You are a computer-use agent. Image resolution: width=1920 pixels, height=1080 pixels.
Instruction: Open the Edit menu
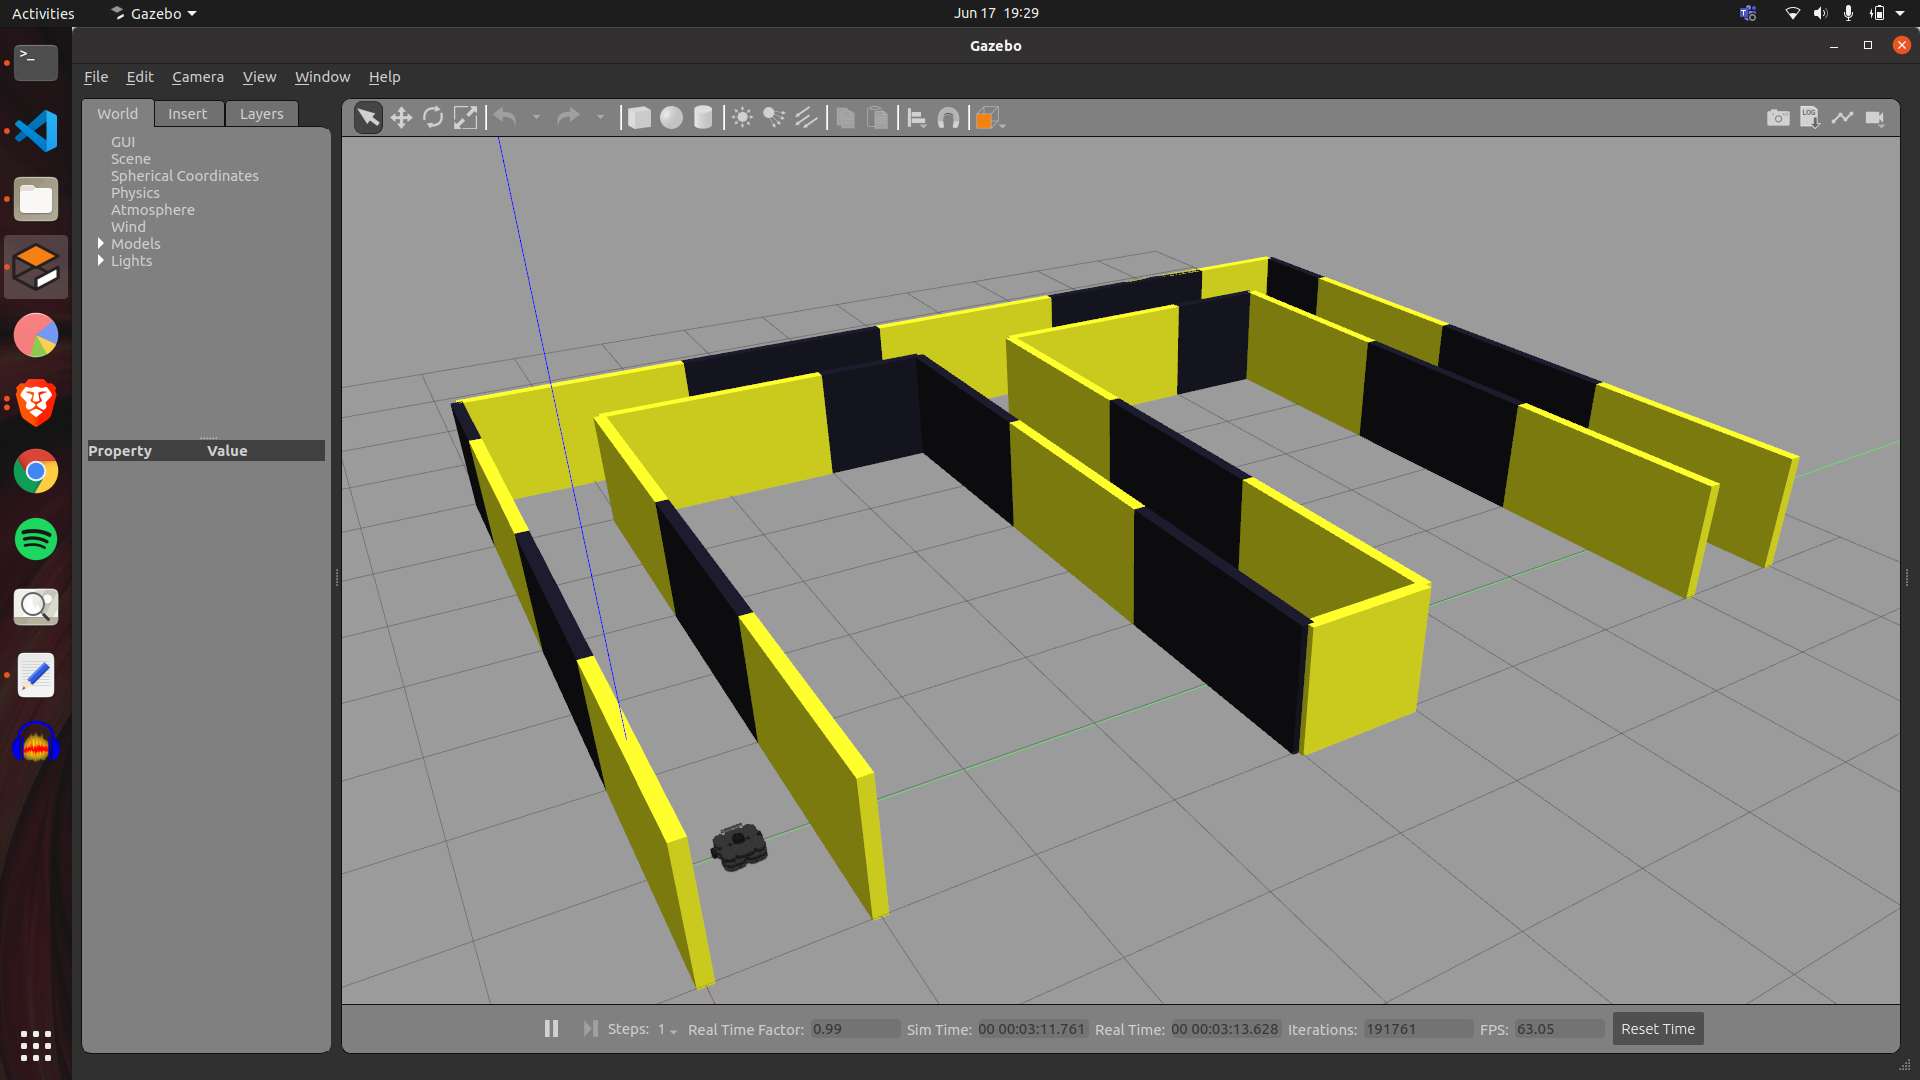click(140, 77)
